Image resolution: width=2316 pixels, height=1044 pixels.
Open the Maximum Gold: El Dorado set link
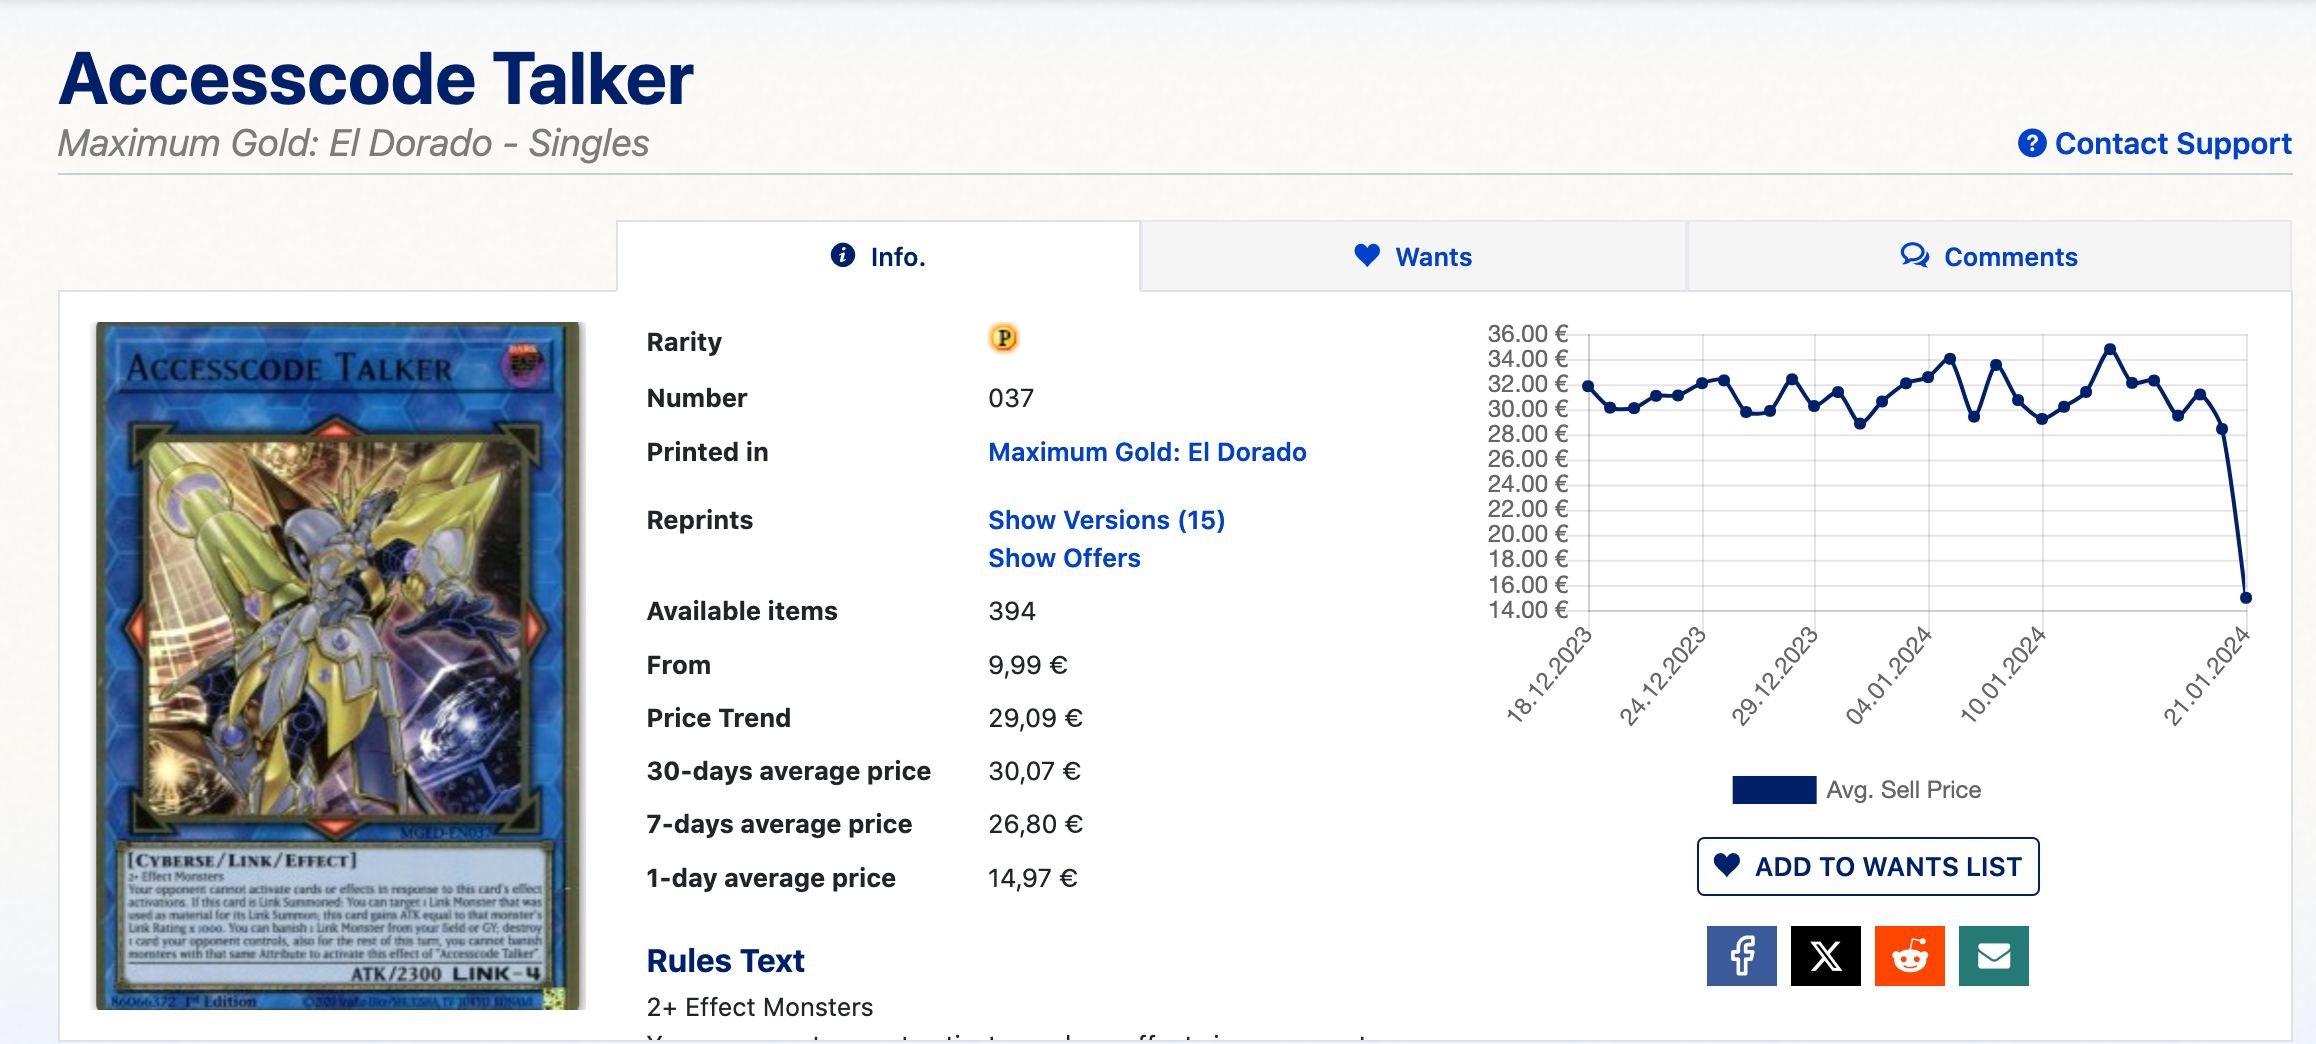coord(1147,452)
